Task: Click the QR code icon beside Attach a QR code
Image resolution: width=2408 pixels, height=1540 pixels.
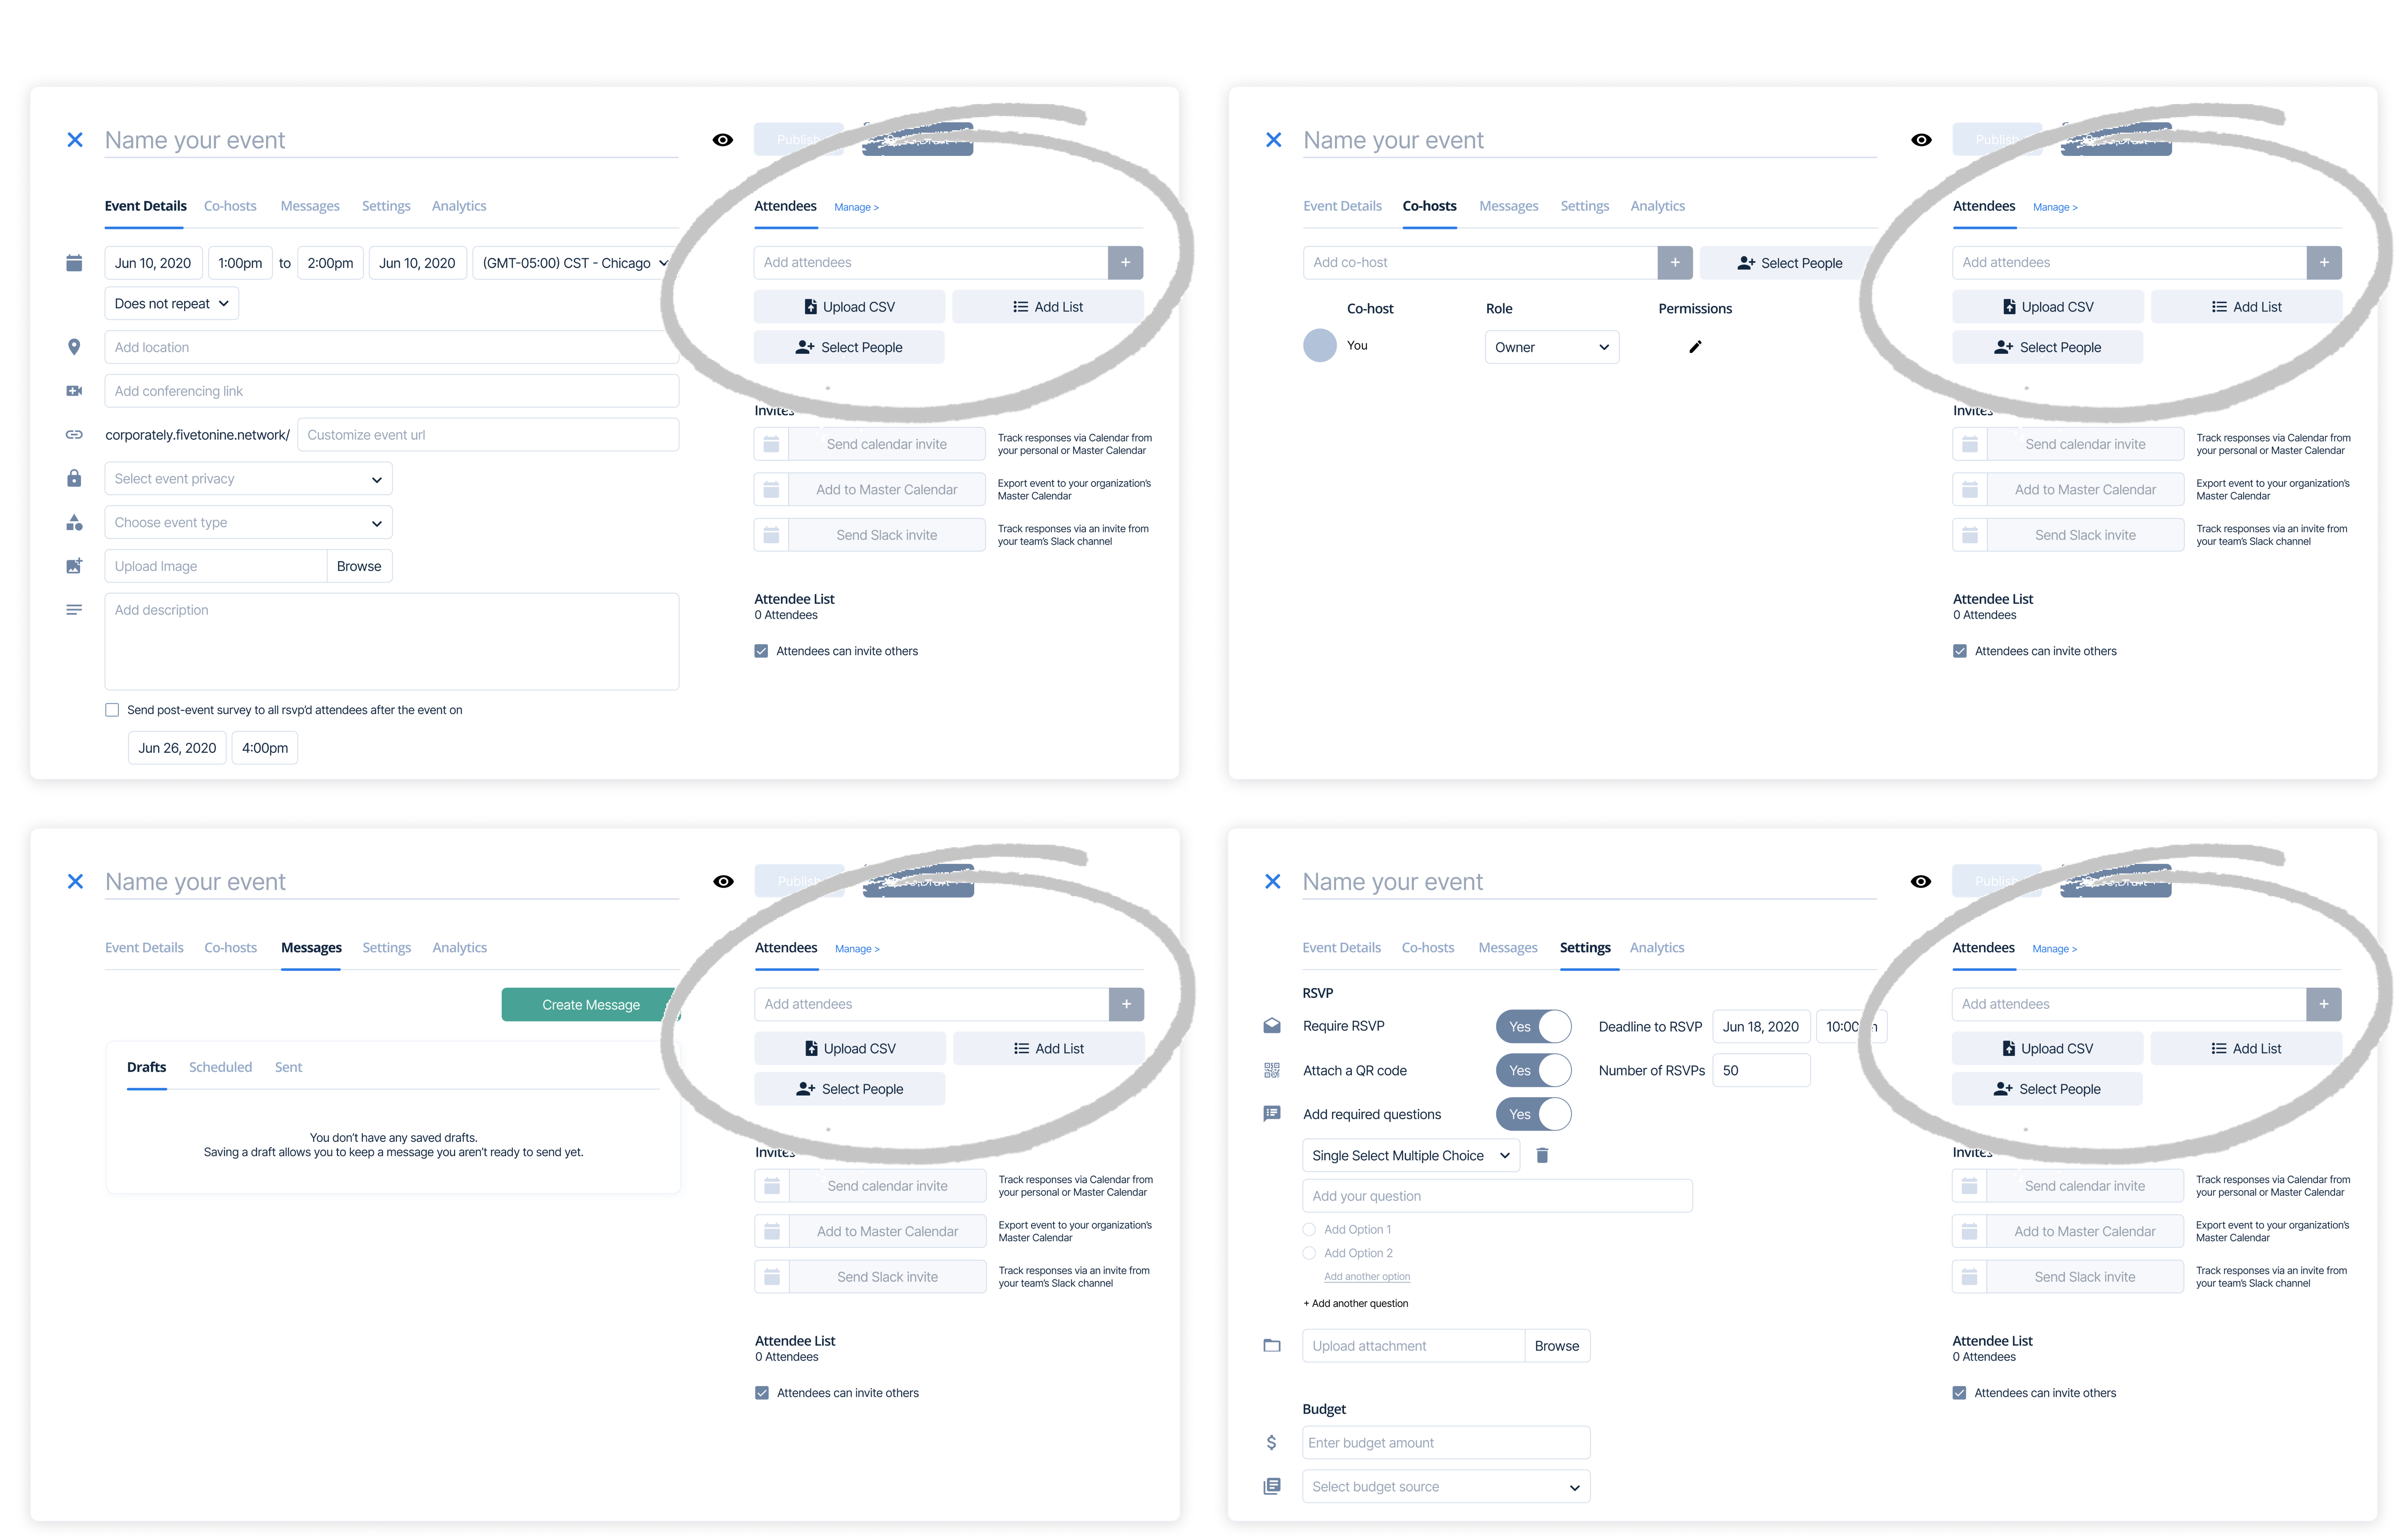Action: pyautogui.click(x=1272, y=1070)
